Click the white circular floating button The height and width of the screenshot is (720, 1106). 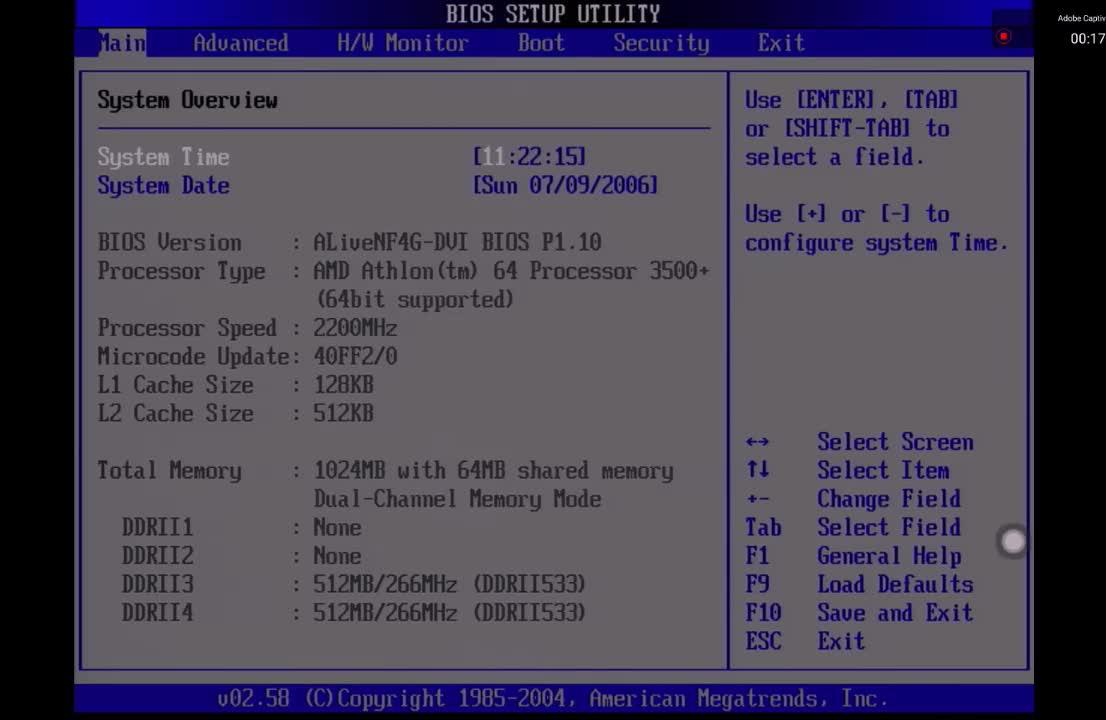[x=1014, y=542]
